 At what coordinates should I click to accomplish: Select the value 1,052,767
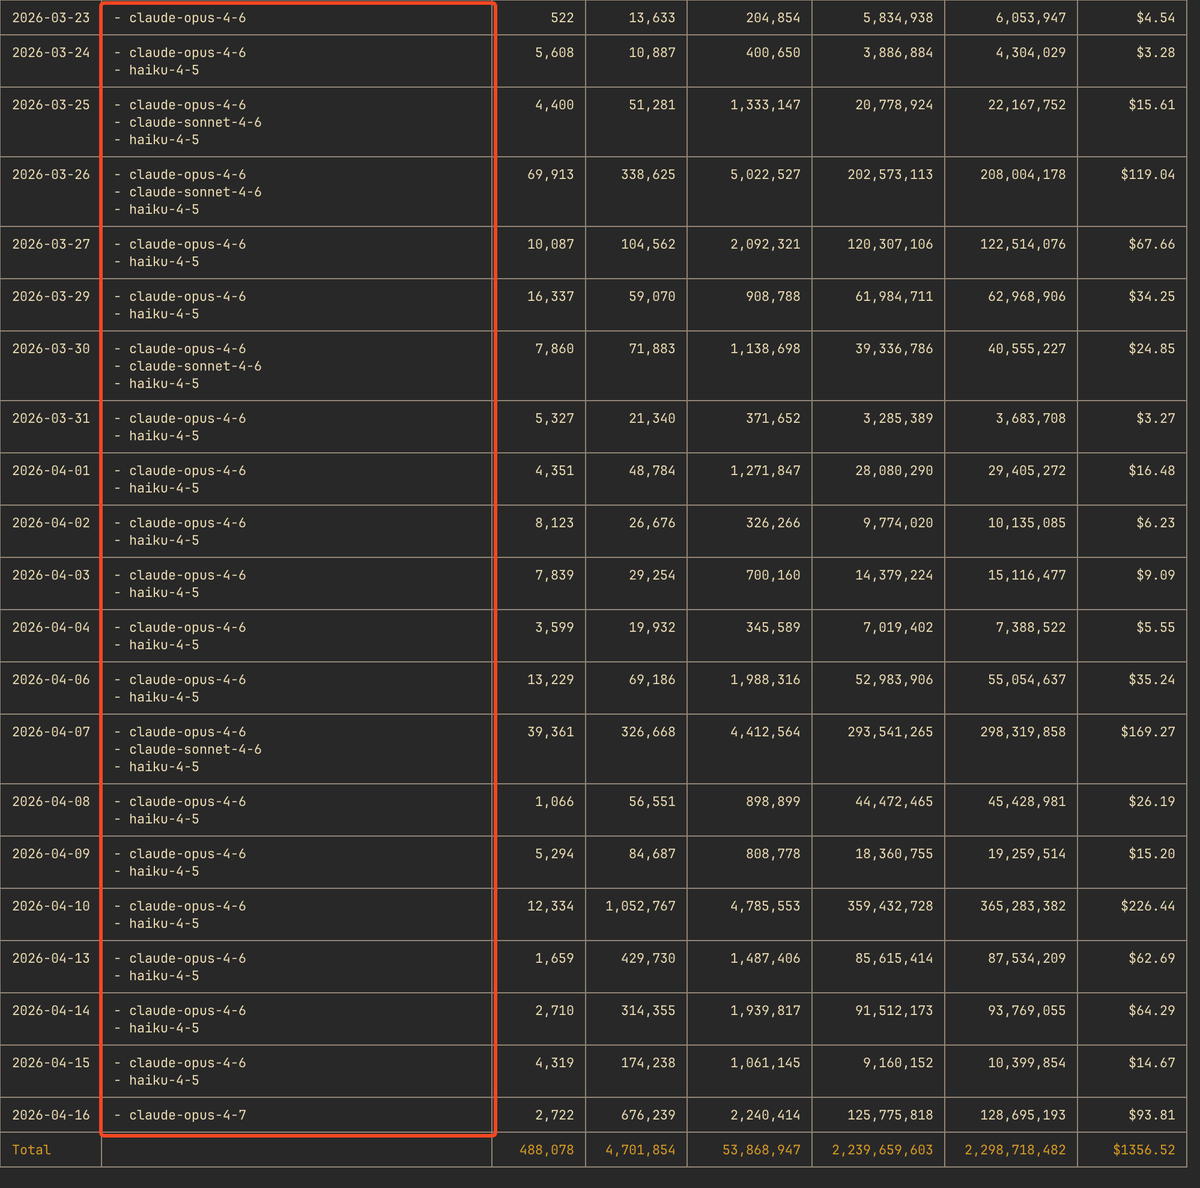[640, 906]
